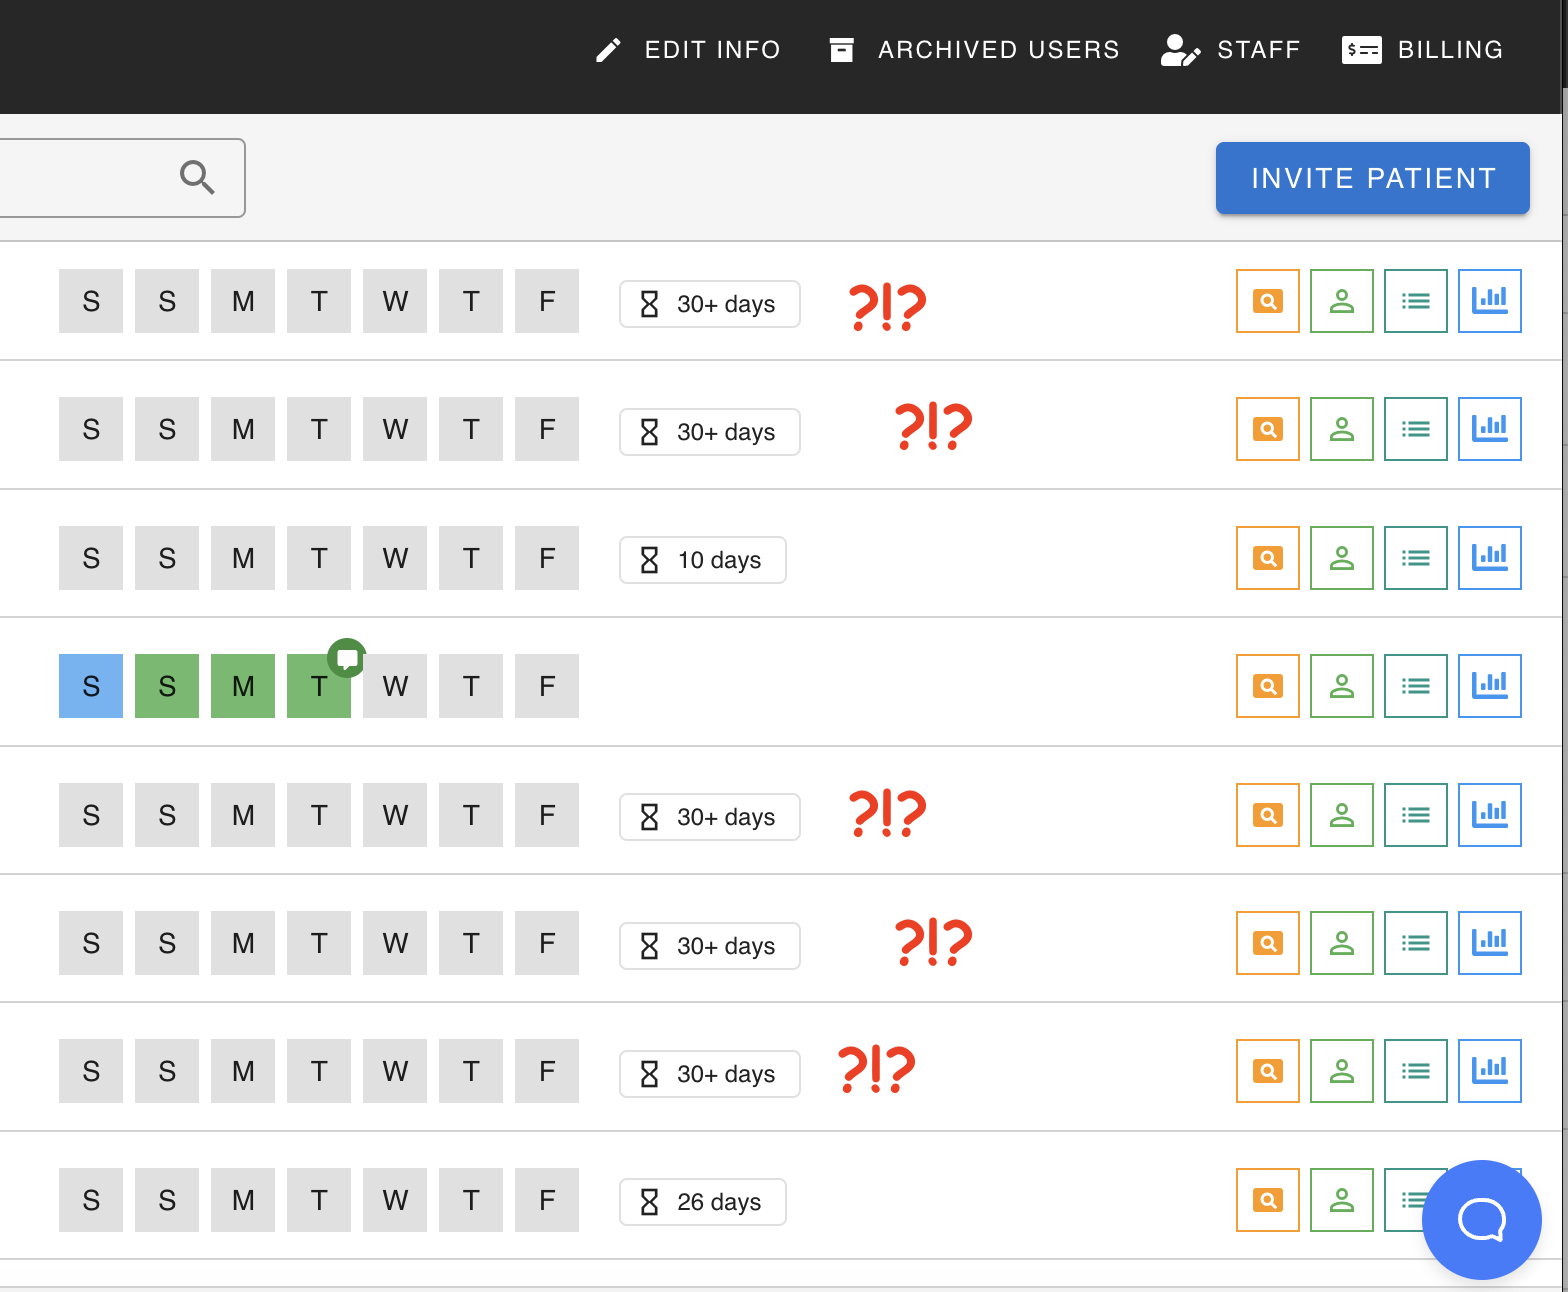Image resolution: width=1568 pixels, height=1292 pixels.
Task: Select the green M day tile
Action: point(243,686)
